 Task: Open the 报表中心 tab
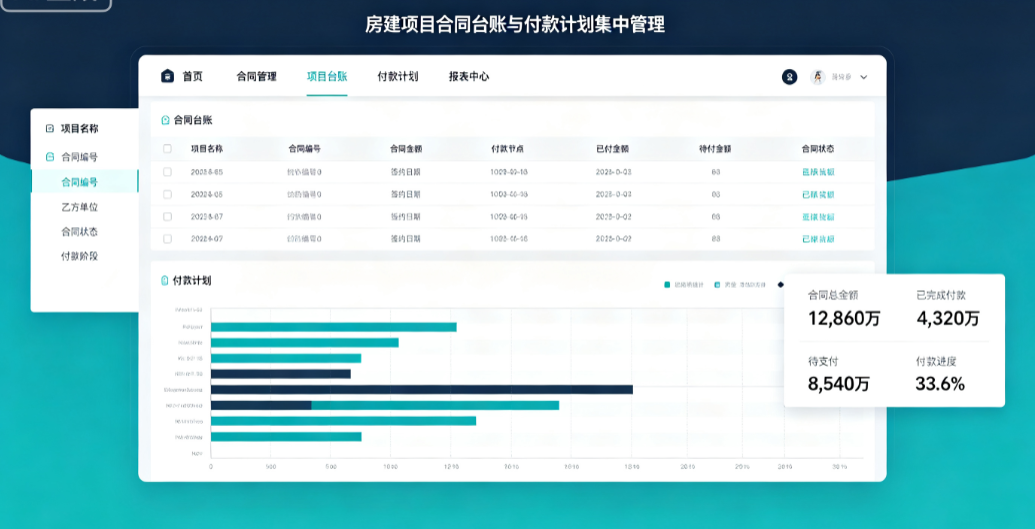point(469,77)
